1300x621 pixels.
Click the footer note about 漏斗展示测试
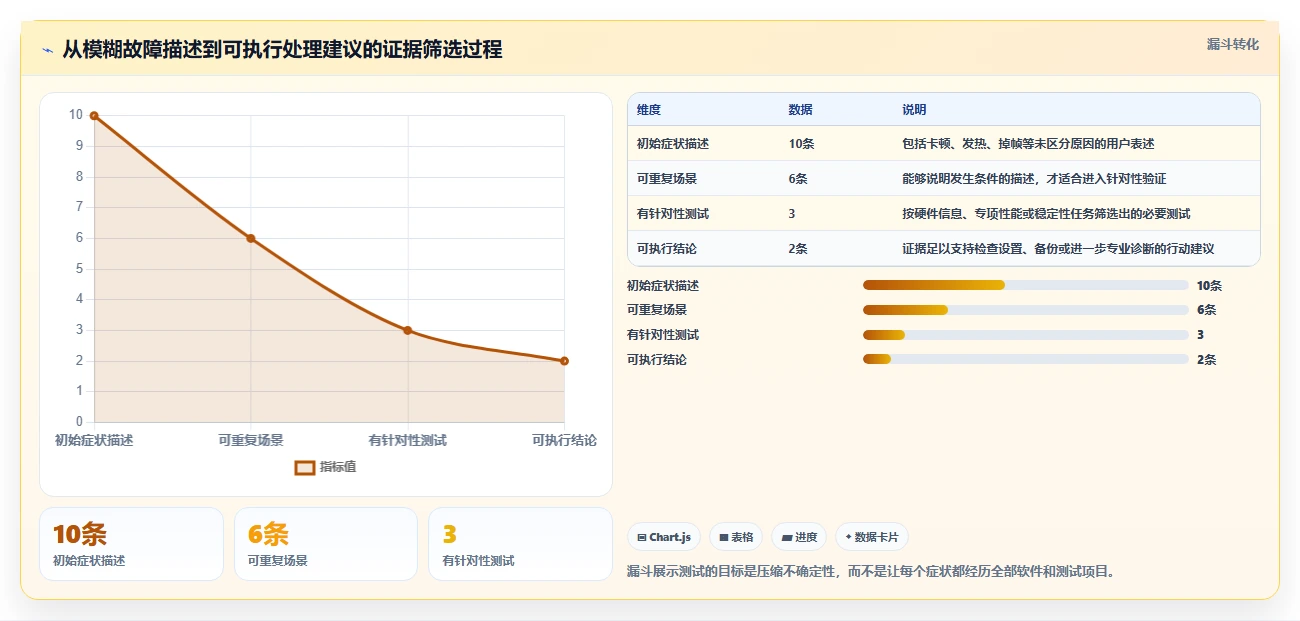(871, 572)
